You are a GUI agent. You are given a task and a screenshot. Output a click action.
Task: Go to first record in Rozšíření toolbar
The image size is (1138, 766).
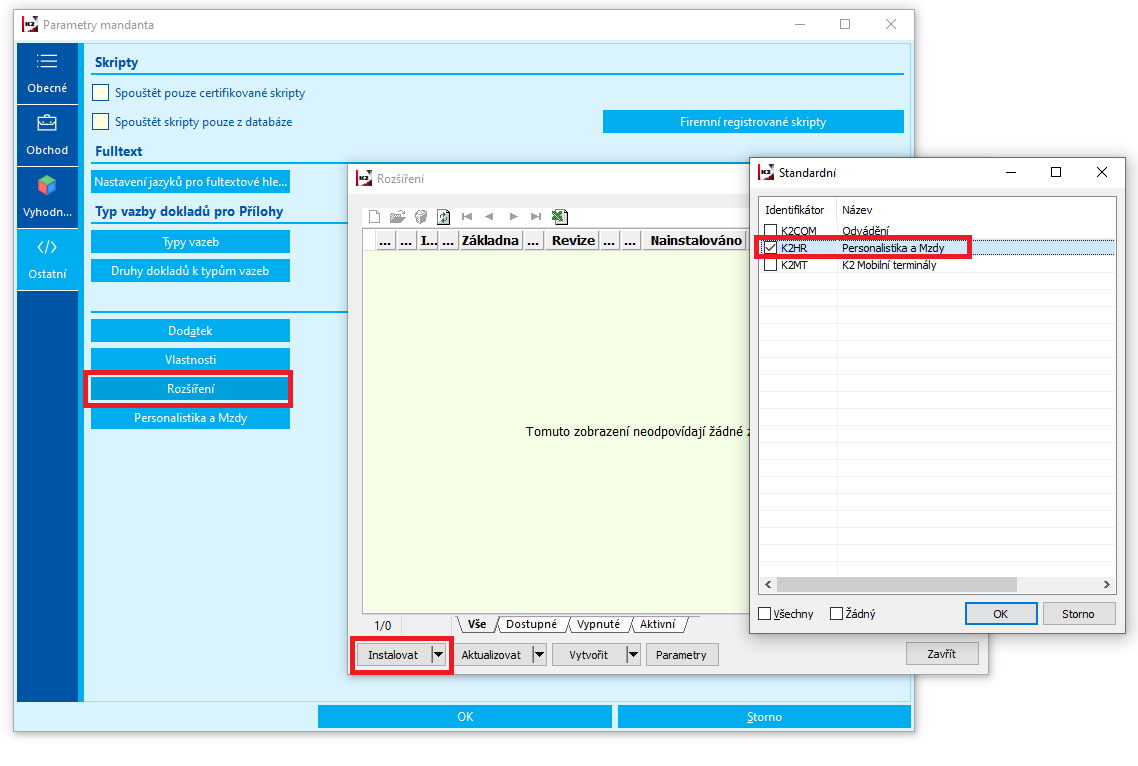pos(467,216)
